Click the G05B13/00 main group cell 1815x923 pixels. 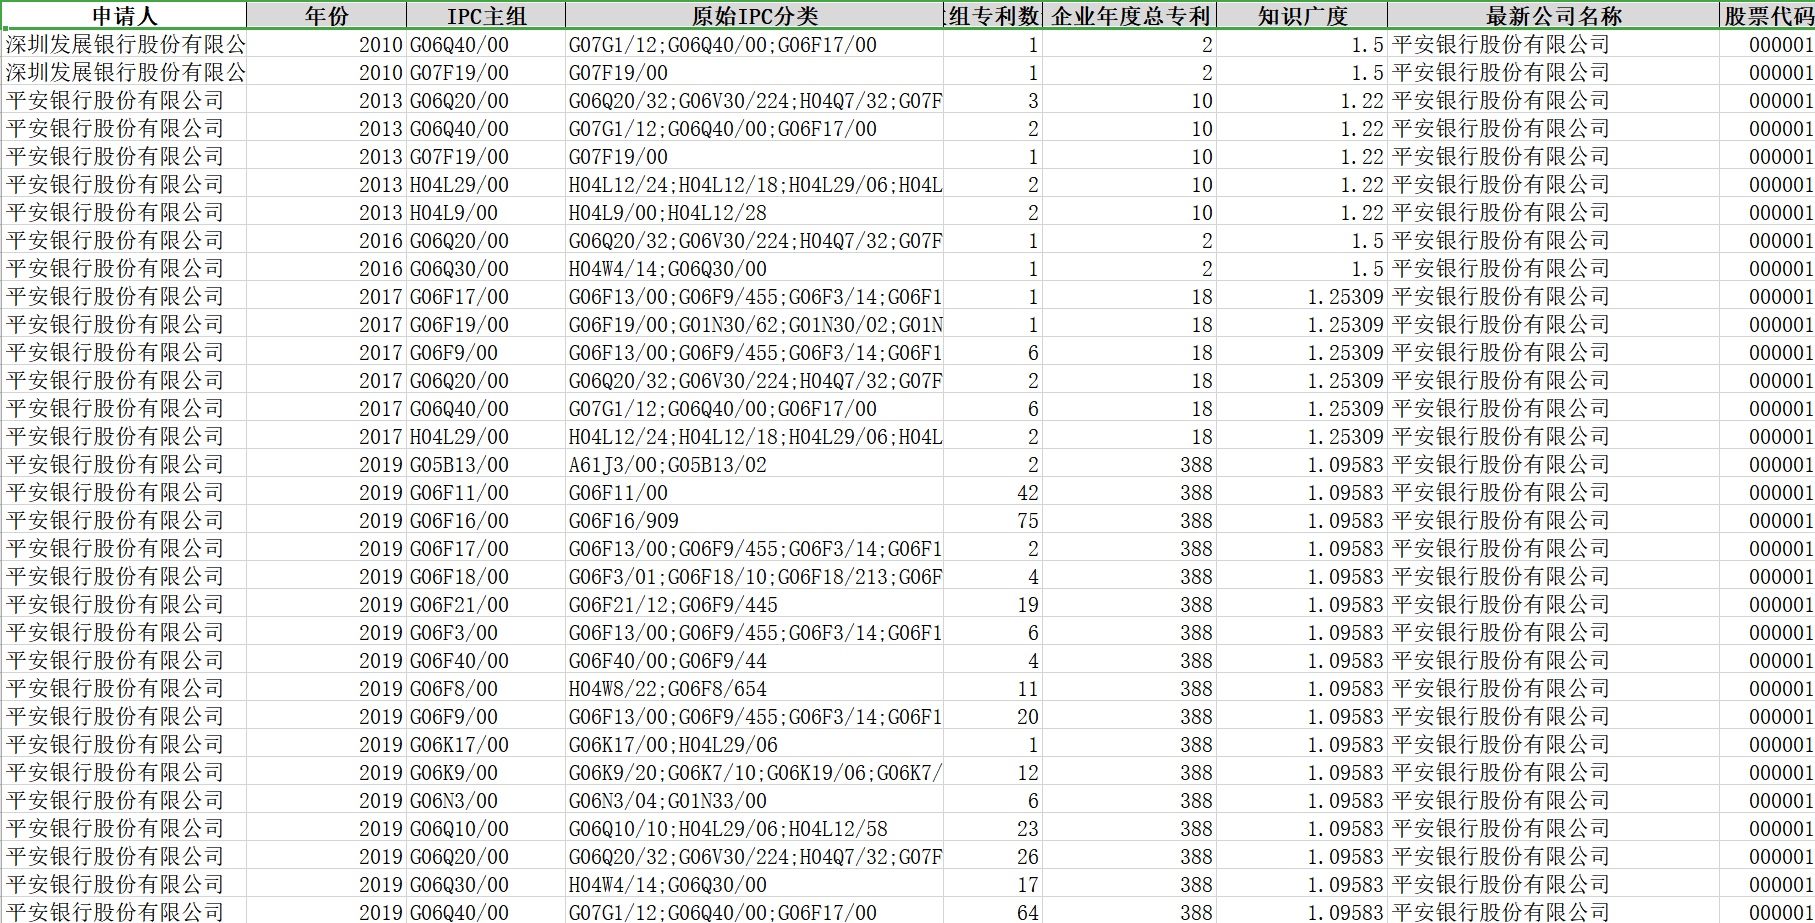click(460, 465)
